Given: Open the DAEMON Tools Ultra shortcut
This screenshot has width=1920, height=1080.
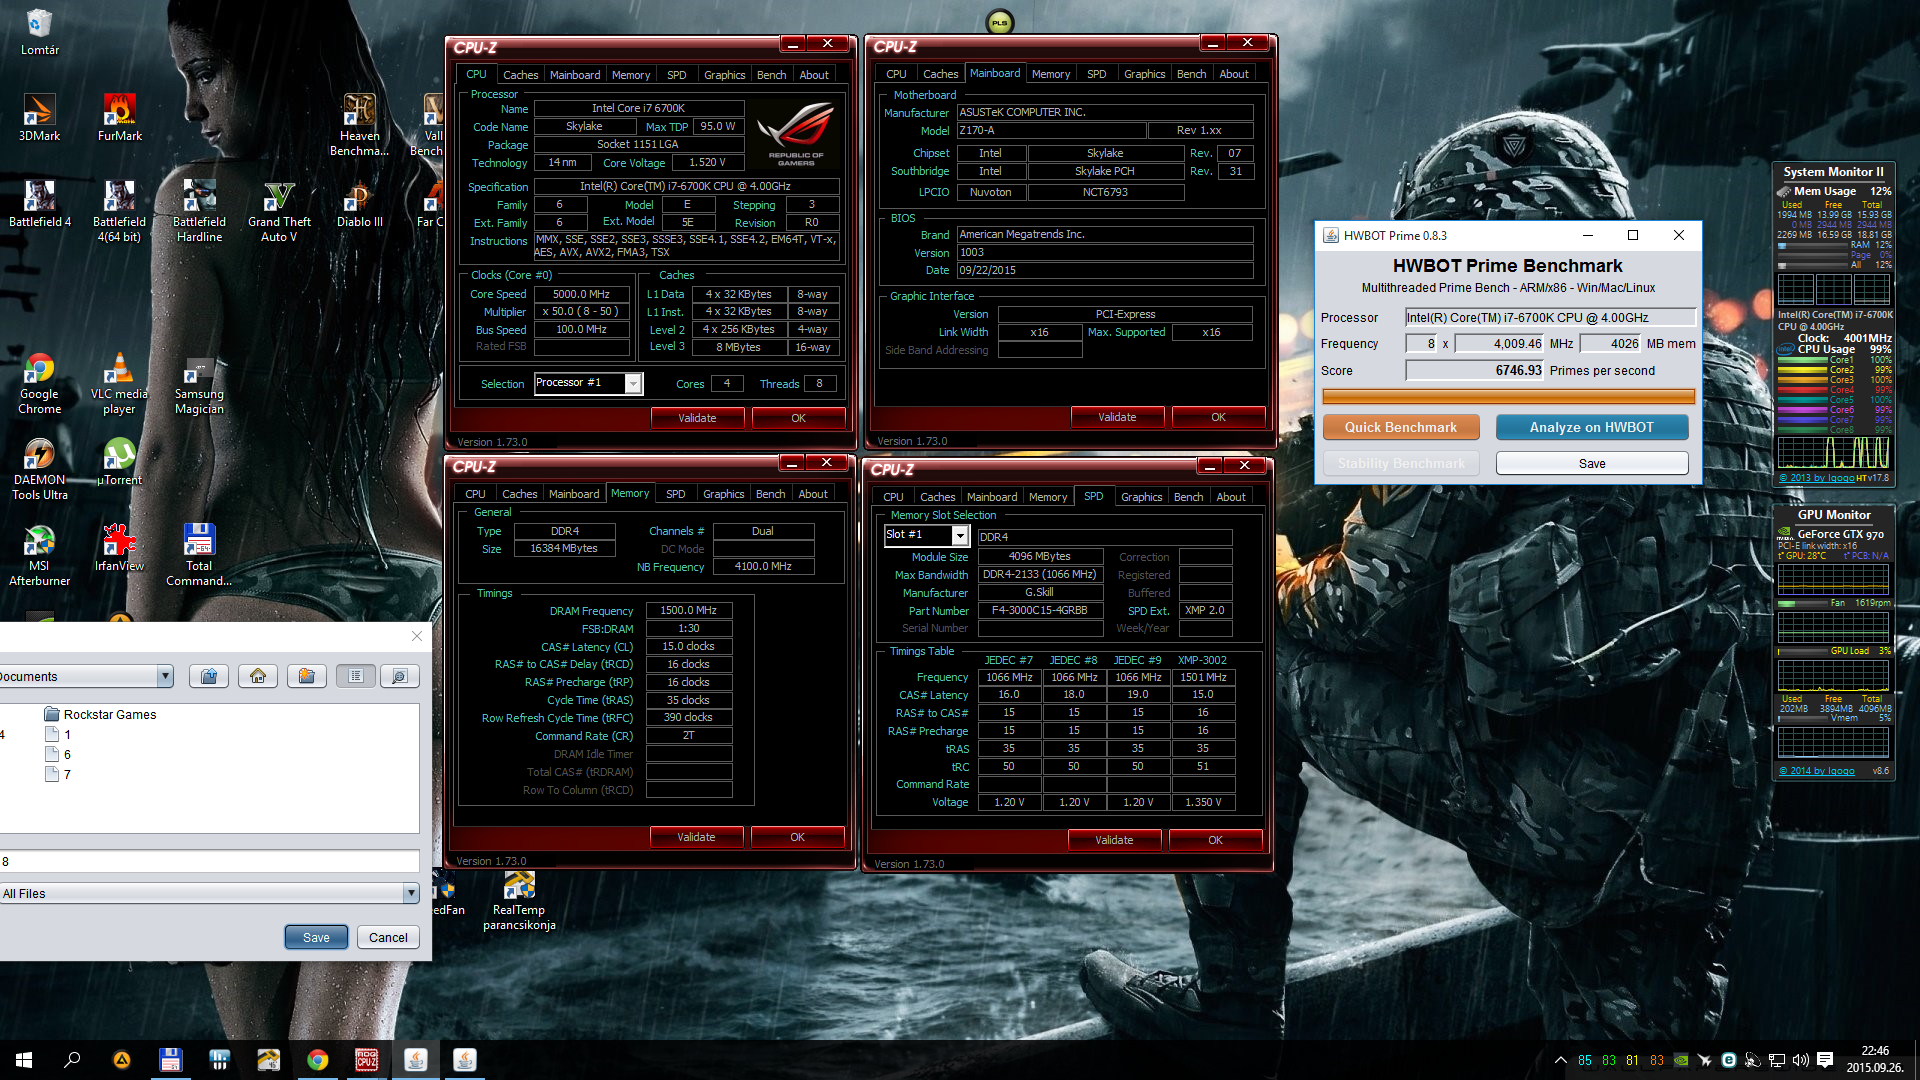Looking at the screenshot, I should coord(39,469).
